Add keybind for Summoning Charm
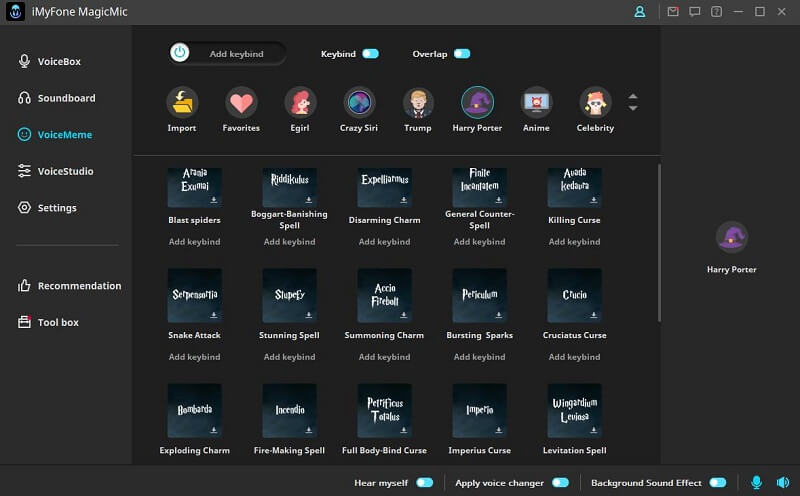 384,357
